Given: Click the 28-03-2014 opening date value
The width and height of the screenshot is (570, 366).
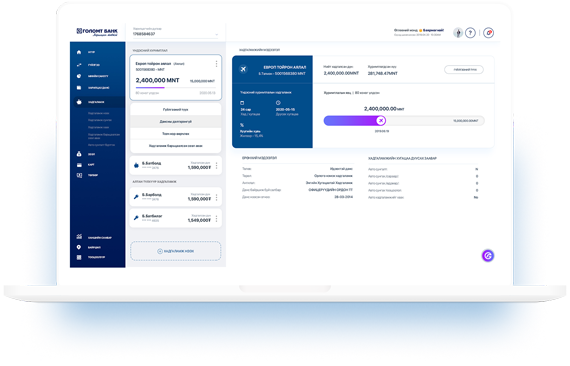Looking at the screenshot, I should tap(344, 197).
